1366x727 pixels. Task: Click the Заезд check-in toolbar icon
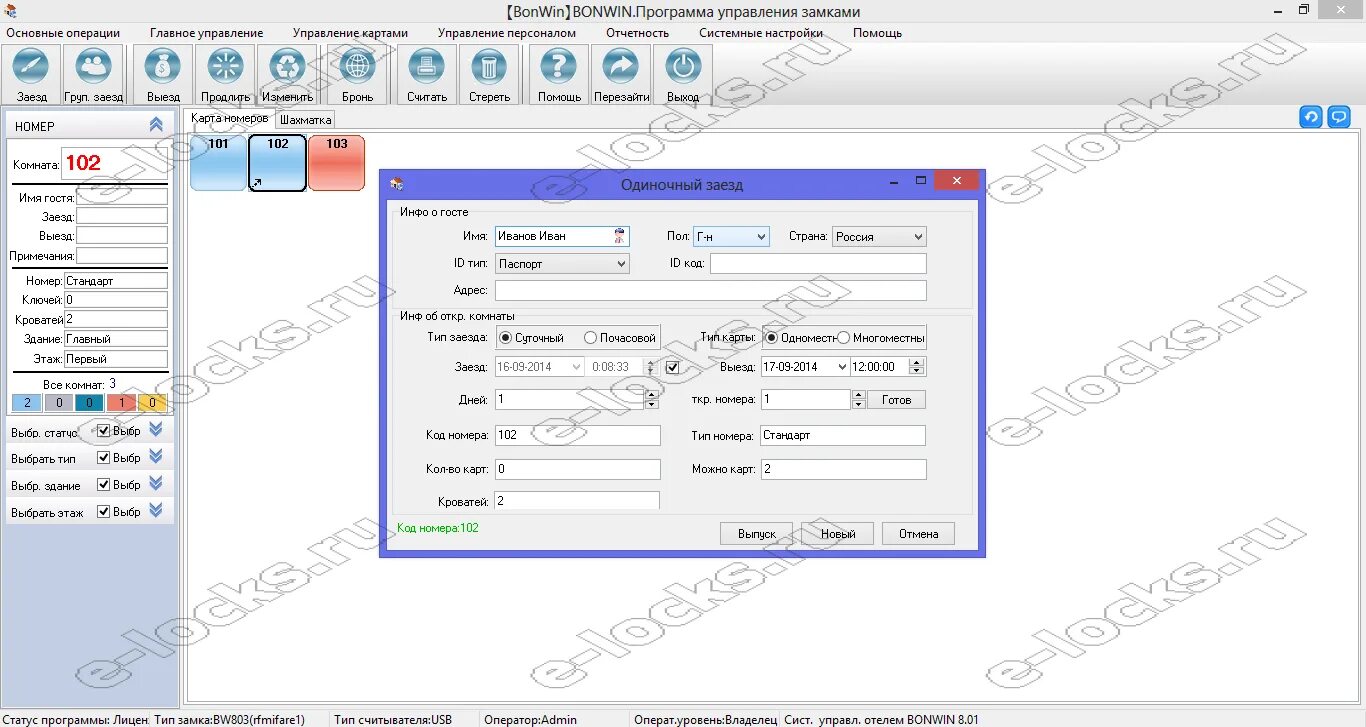[32, 75]
